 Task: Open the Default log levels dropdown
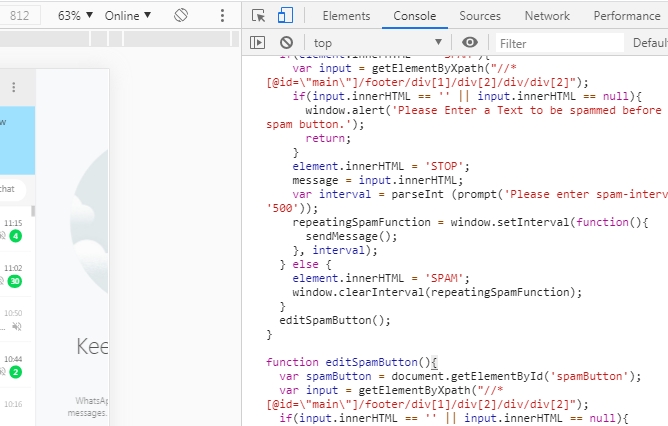649,43
